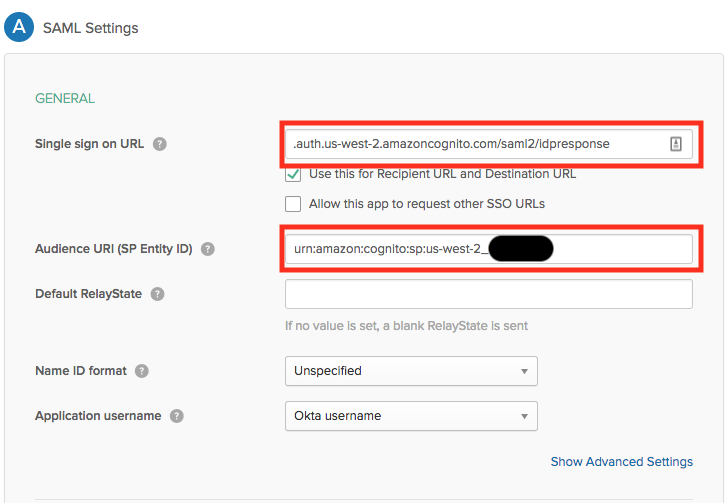The width and height of the screenshot is (728, 503).
Task: Click the SAML Settings heading
Action: click(91, 28)
